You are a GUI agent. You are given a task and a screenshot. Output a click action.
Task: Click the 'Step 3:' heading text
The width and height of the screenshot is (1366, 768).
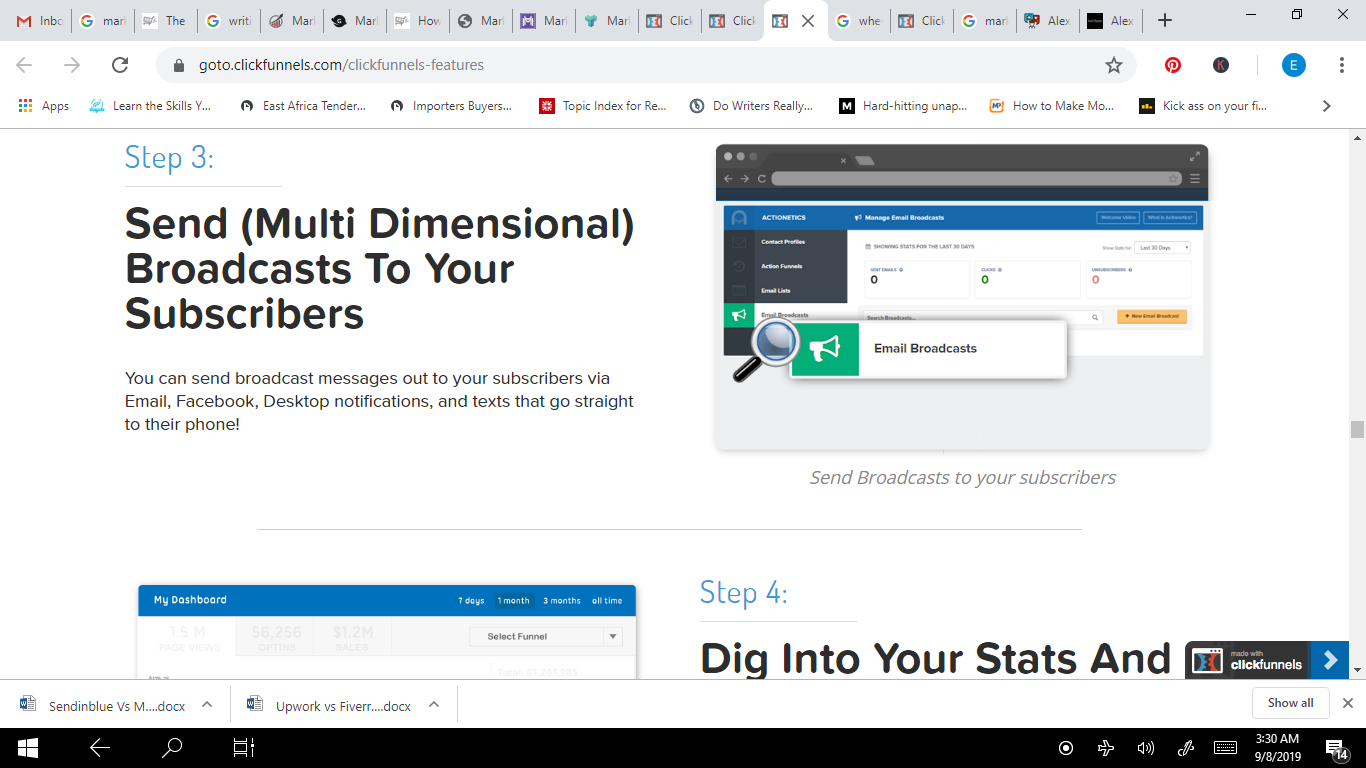coord(170,158)
